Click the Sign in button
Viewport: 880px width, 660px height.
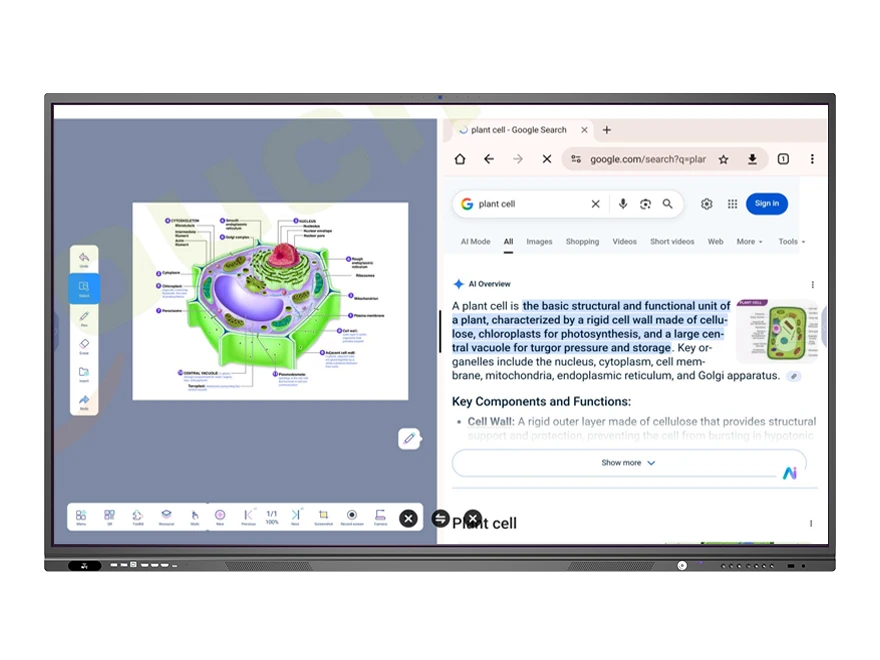tap(767, 204)
